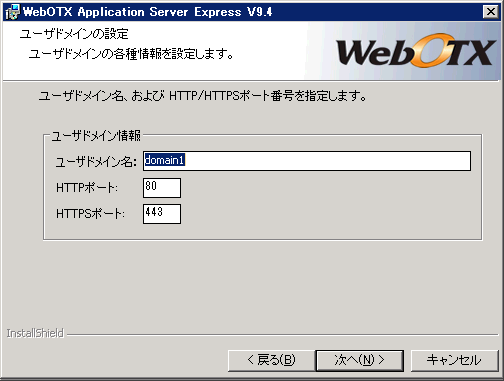This screenshot has height=381, width=504.
Task: Click the HTTPSポート field showing 443
Action: pyautogui.click(x=162, y=214)
